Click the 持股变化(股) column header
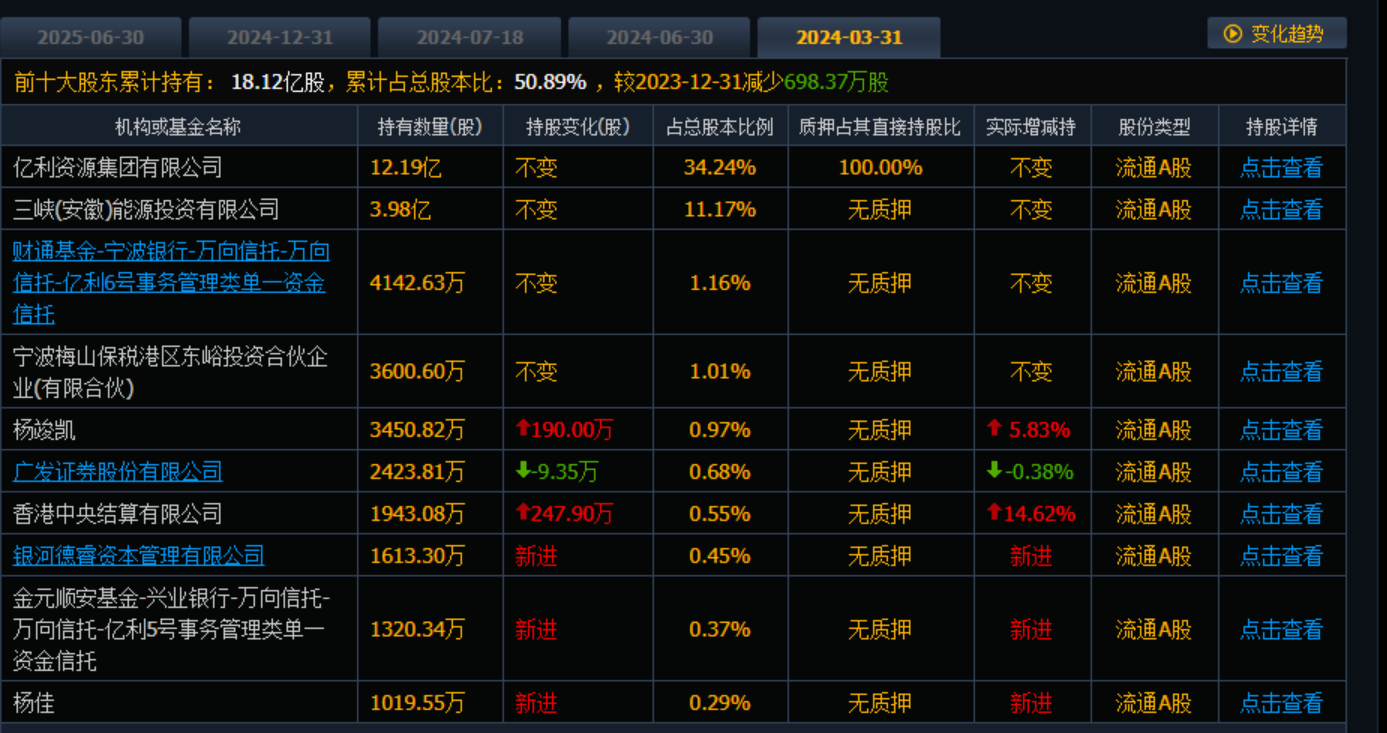This screenshot has height=733, width=1387. 578,127
